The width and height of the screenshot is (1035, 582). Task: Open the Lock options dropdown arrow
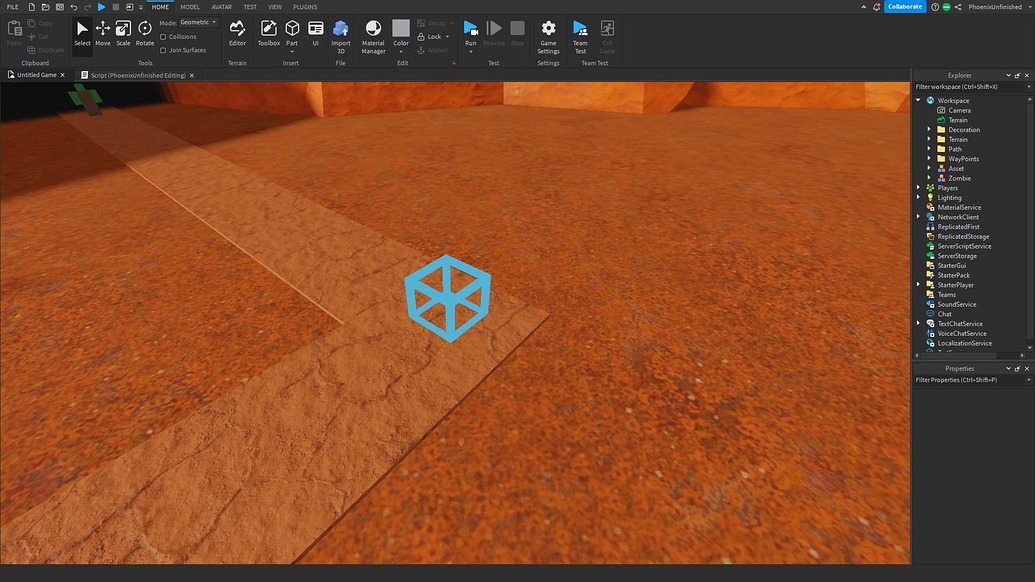[x=448, y=37]
